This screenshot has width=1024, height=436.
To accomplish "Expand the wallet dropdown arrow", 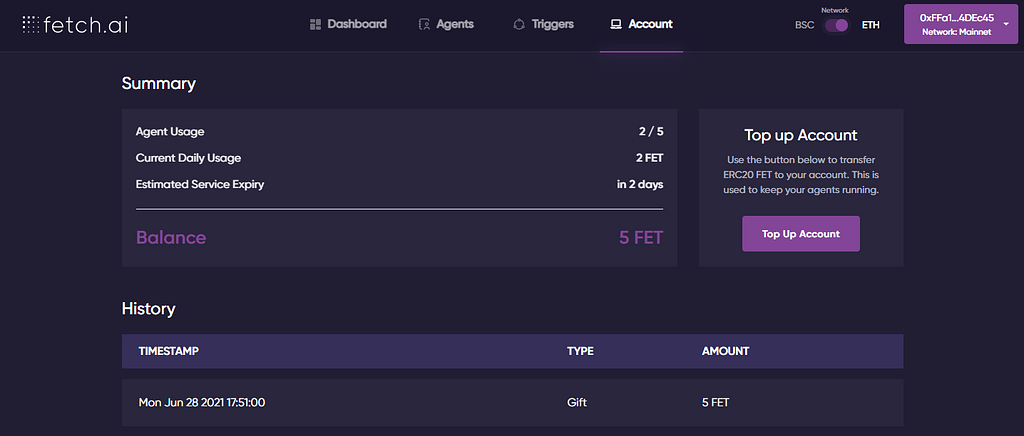I will (x=1006, y=24).
